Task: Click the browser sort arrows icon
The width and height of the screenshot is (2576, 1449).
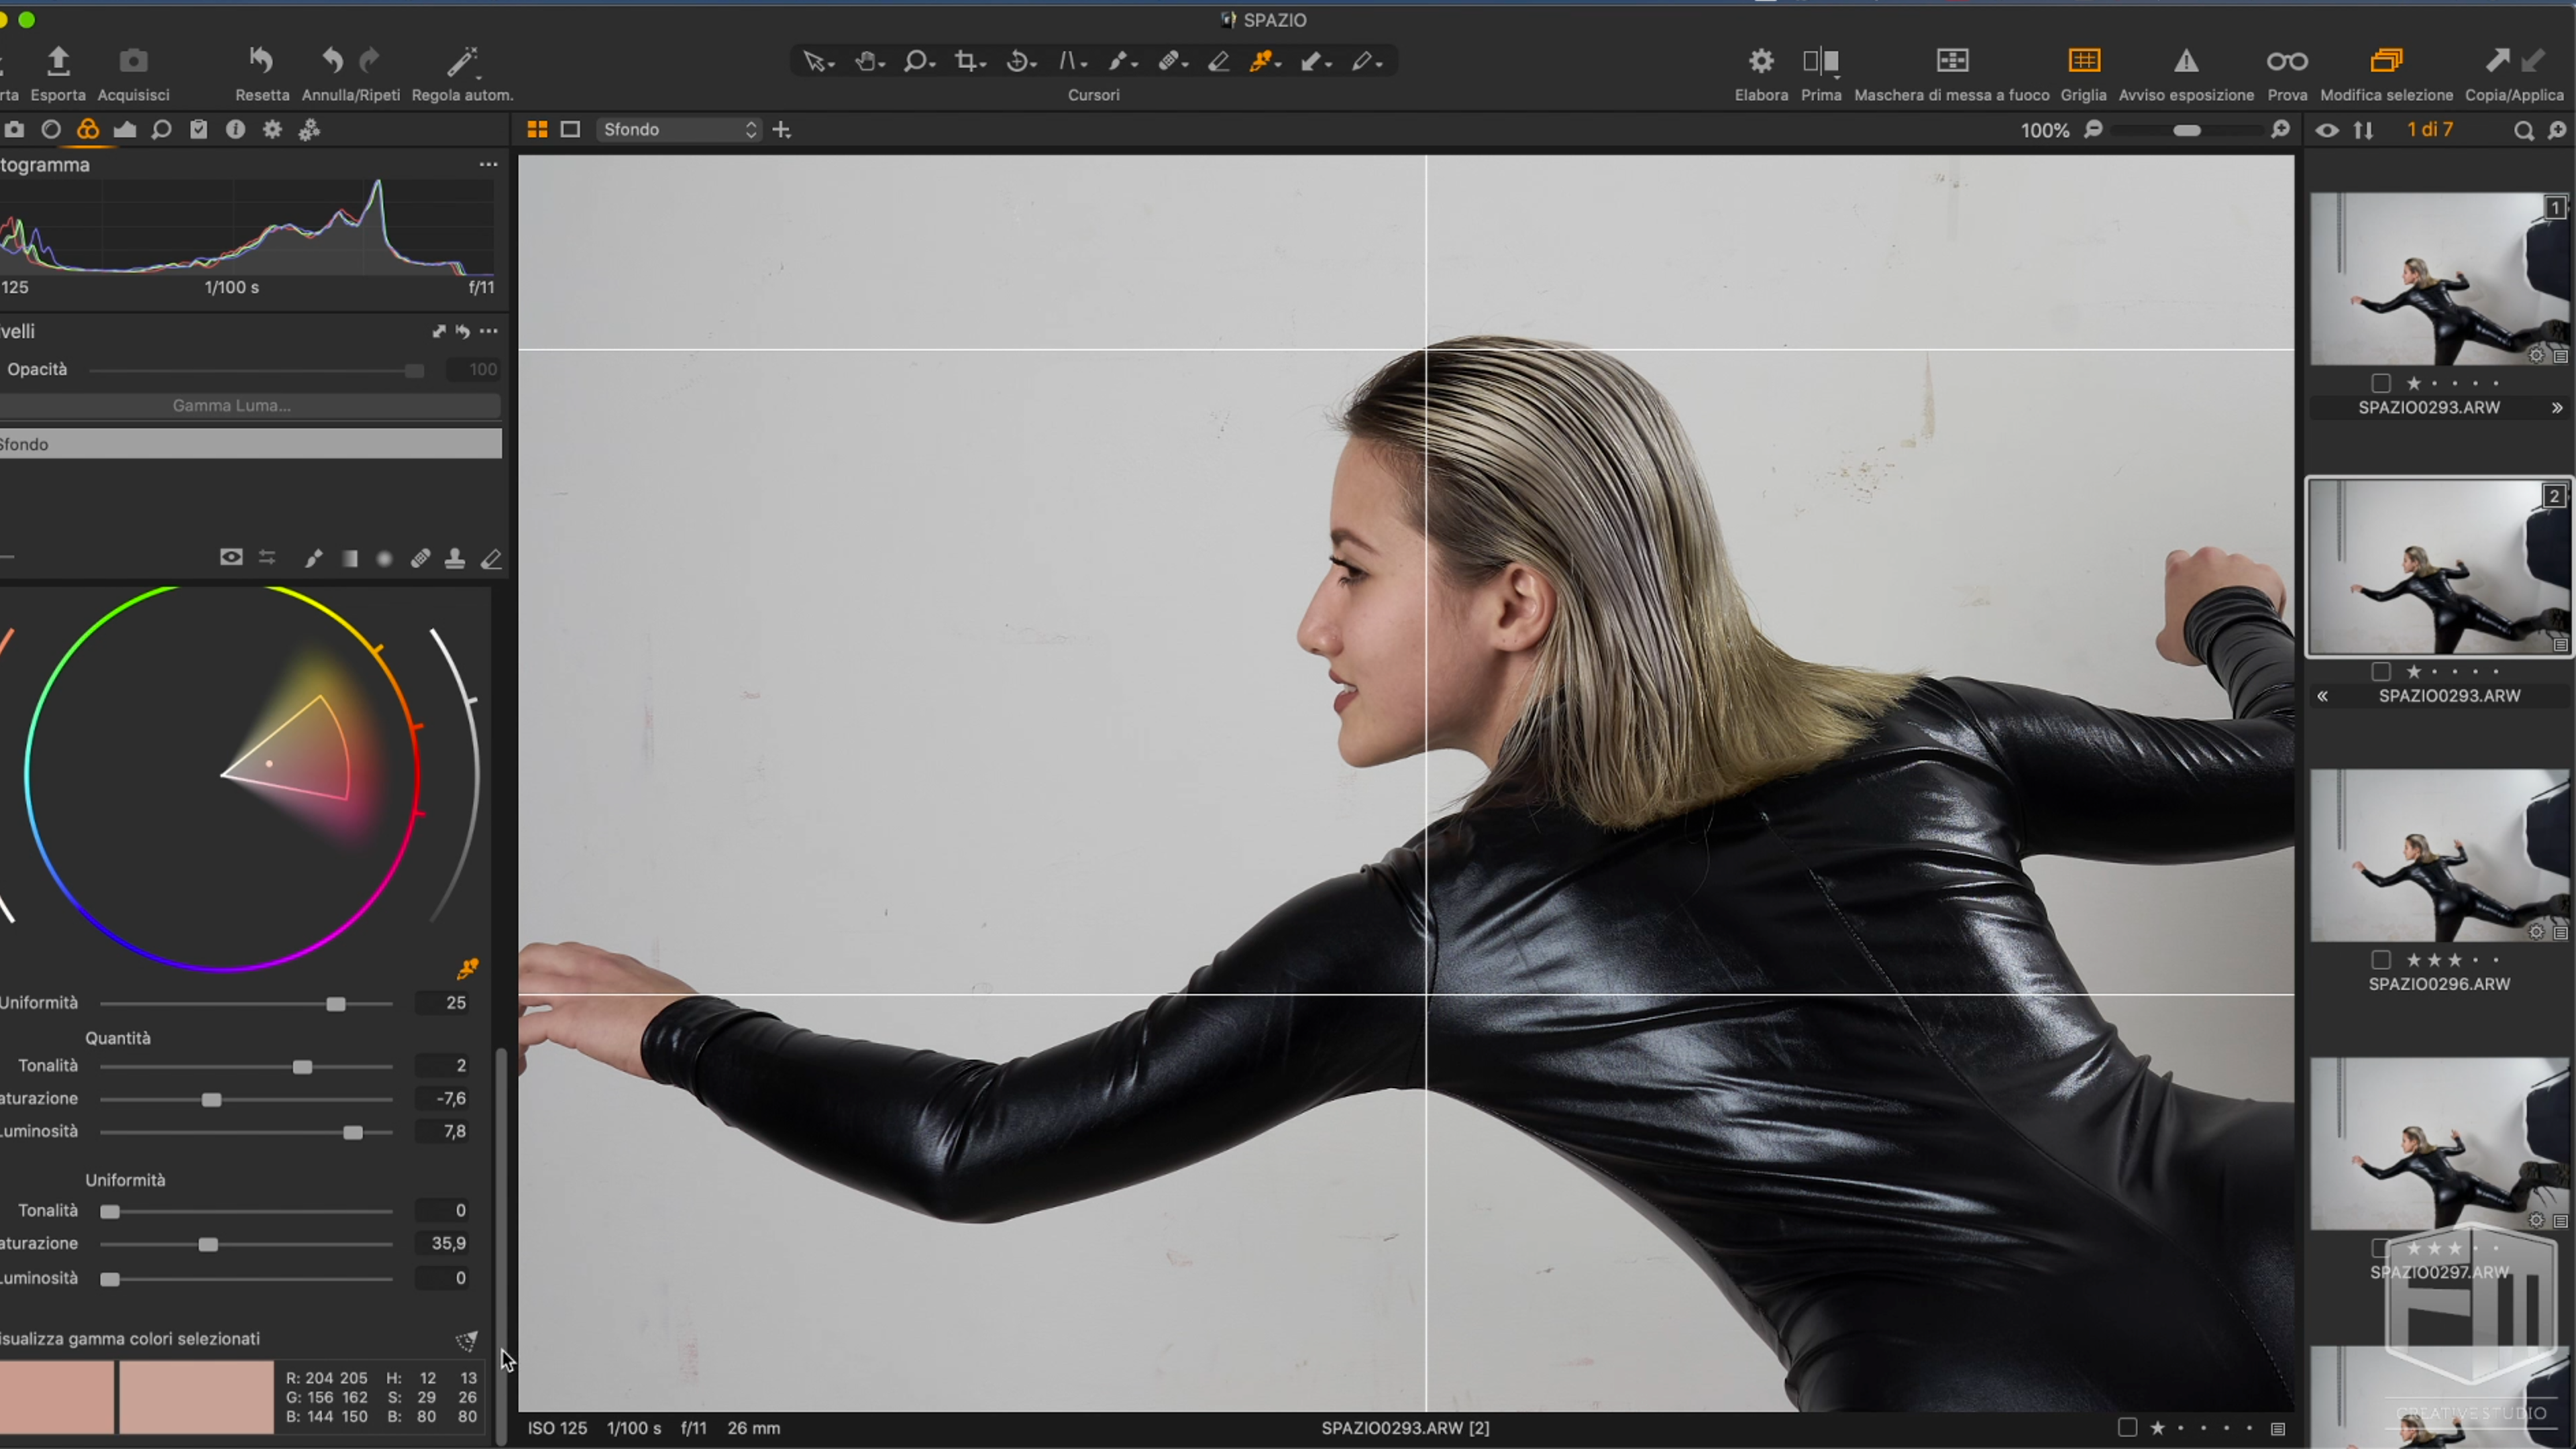Action: pos(2363,130)
